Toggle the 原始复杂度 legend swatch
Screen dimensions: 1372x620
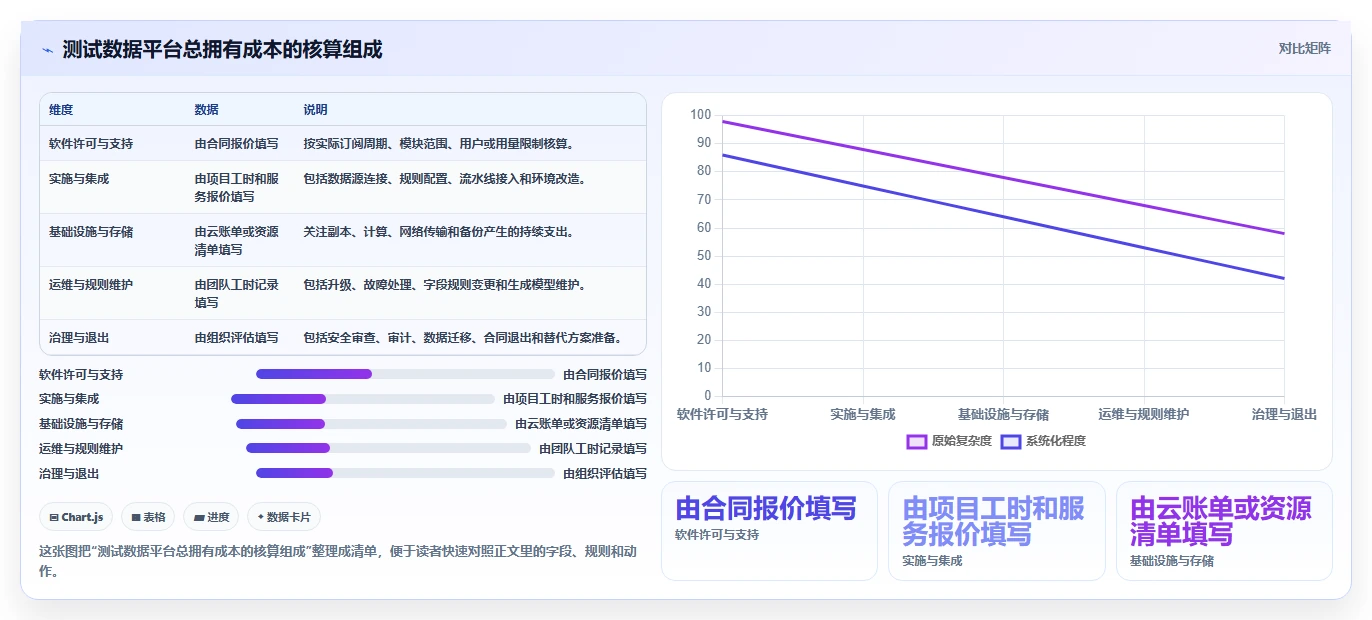click(x=917, y=441)
